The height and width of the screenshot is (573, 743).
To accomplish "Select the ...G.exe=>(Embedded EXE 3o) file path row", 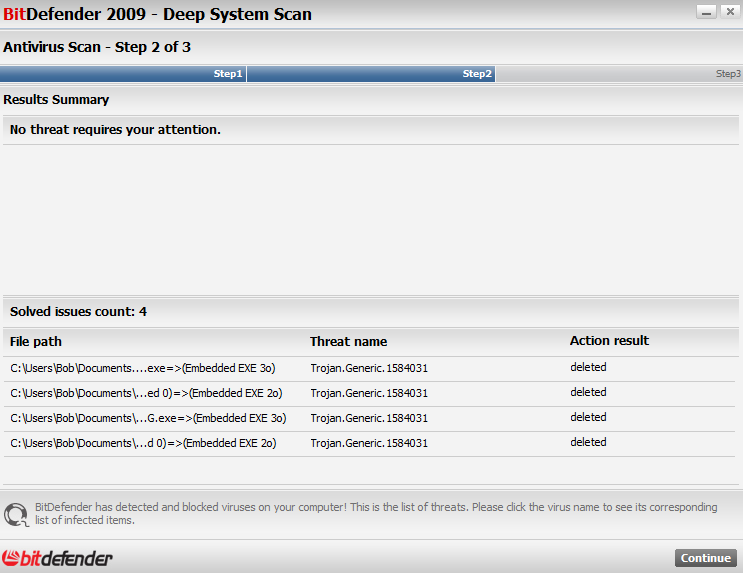I will pyautogui.click(x=371, y=419).
